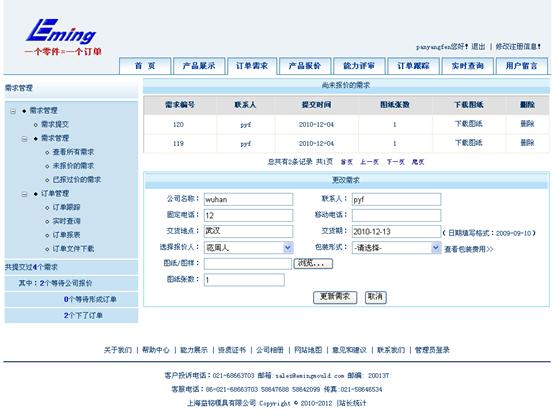This screenshot has width=553, height=417.
Task: Select 未报价的需求 in the tree
Action: (x=73, y=166)
